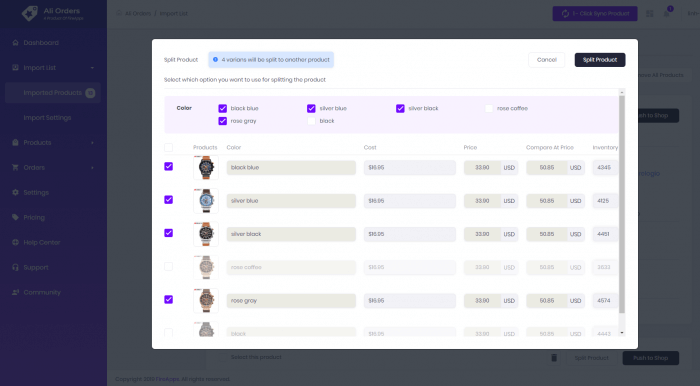Click the Compare At Price column header
Image resolution: width=700 pixels, height=386 pixels.
click(x=550, y=147)
